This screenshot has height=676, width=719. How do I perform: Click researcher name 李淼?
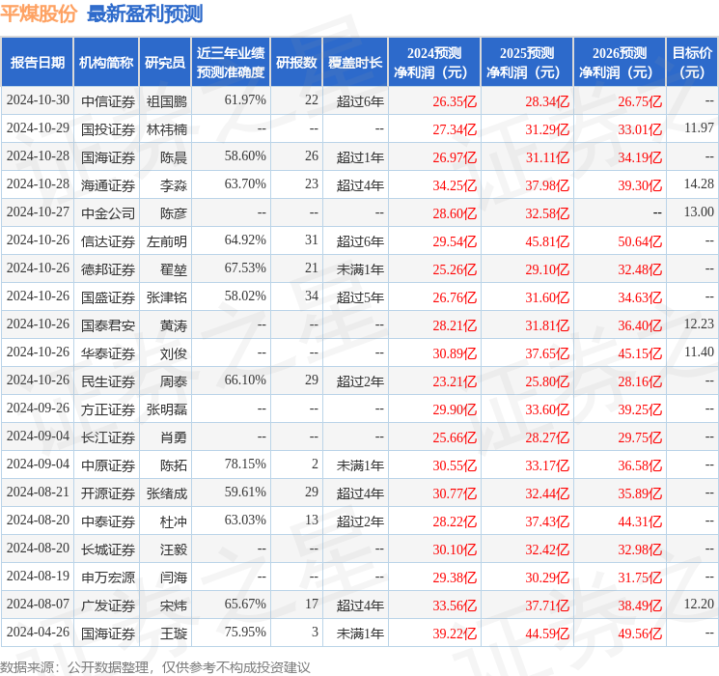pyautogui.click(x=173, y=185)
